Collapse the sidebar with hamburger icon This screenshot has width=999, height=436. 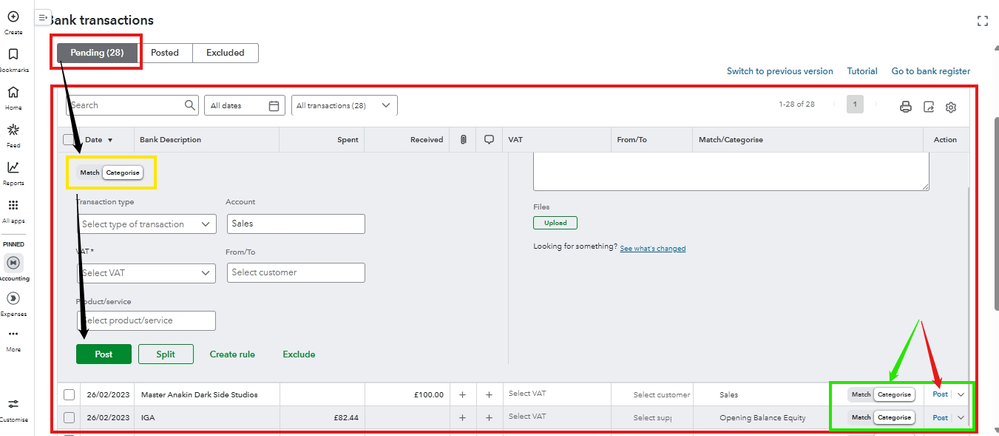43,17
